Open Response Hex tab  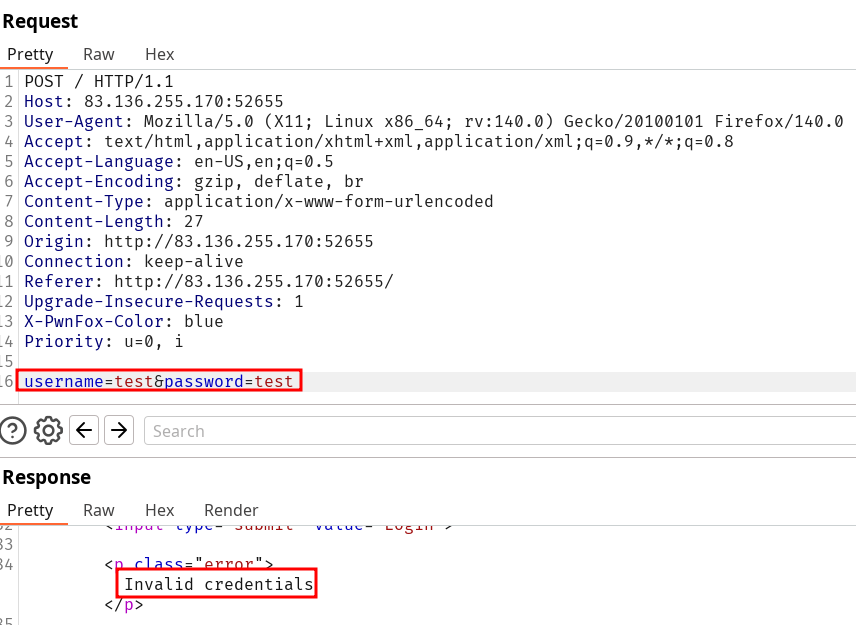159,510
